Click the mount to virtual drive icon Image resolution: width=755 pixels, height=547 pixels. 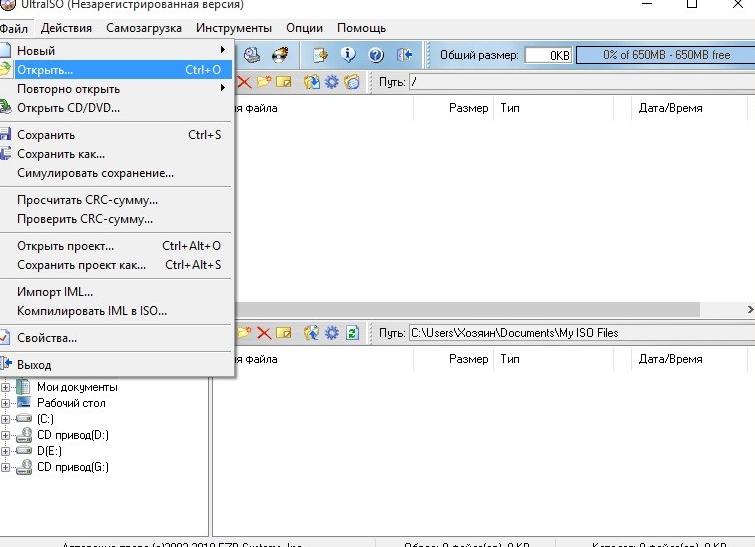point(252,55)
